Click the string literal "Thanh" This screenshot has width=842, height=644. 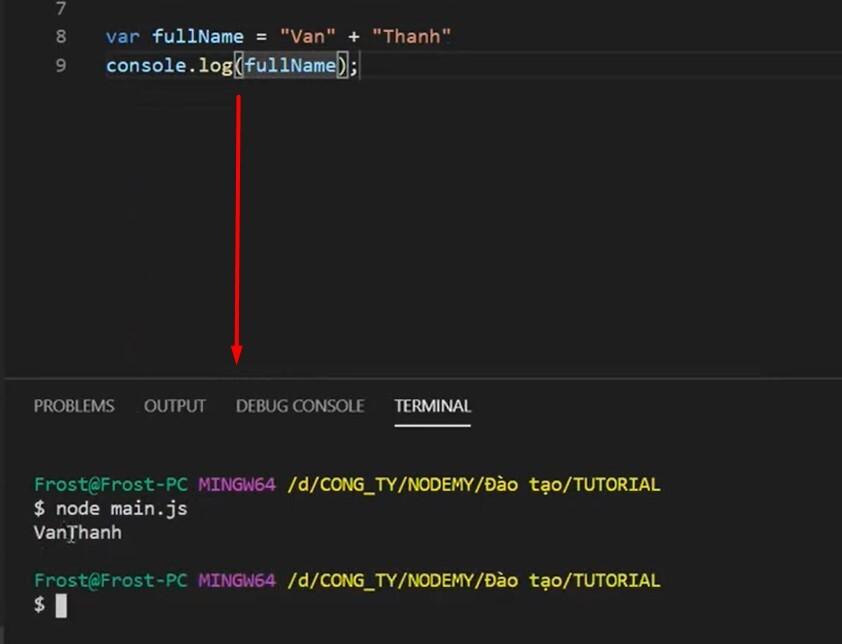413,36
